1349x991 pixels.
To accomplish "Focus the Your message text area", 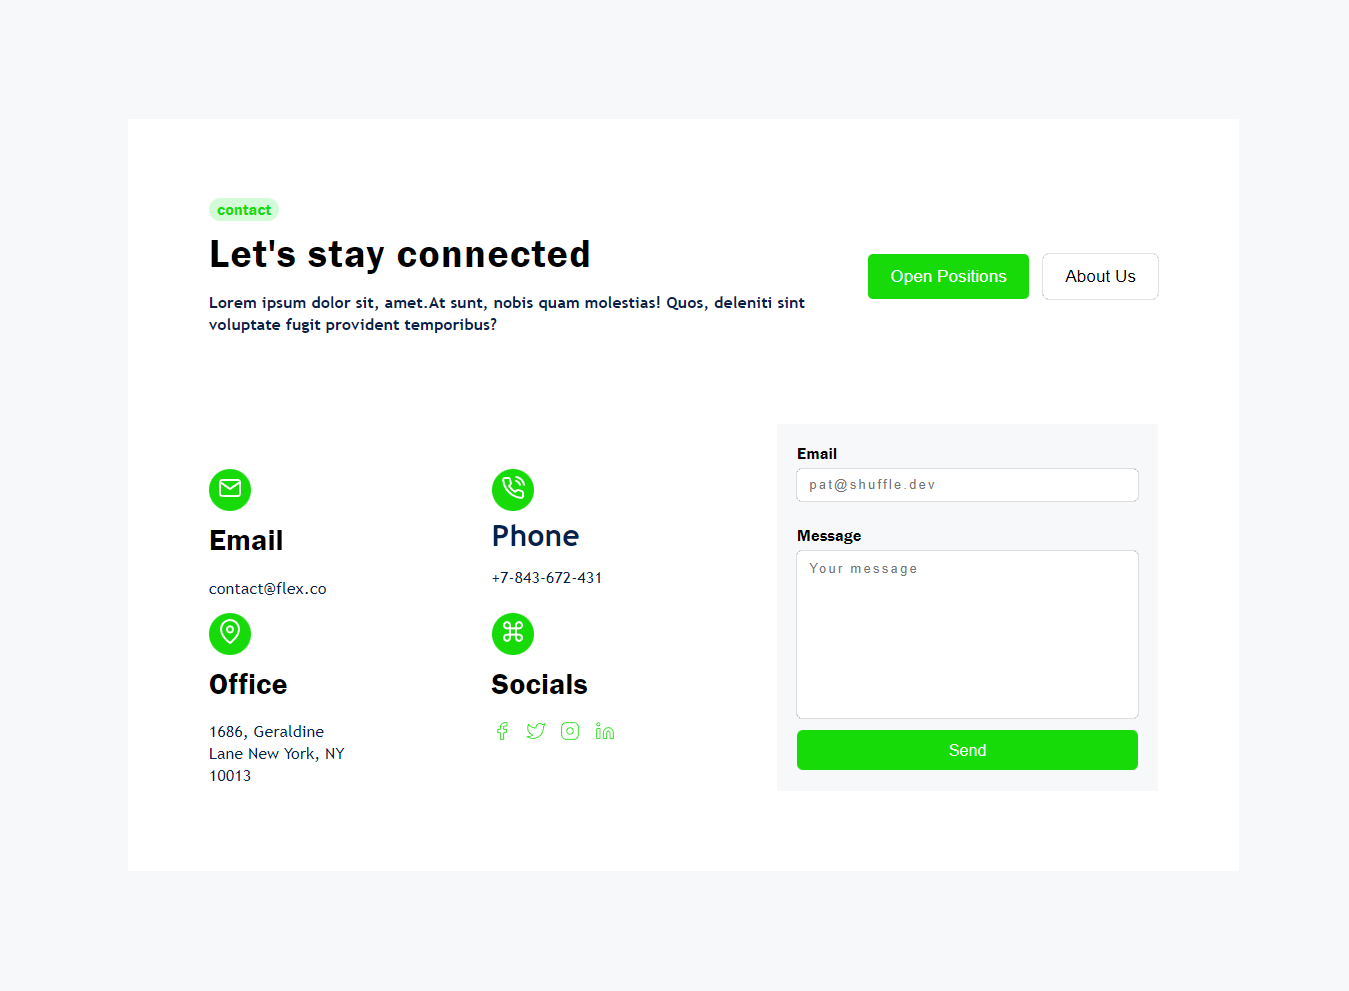I will click(x=967, y=634).
